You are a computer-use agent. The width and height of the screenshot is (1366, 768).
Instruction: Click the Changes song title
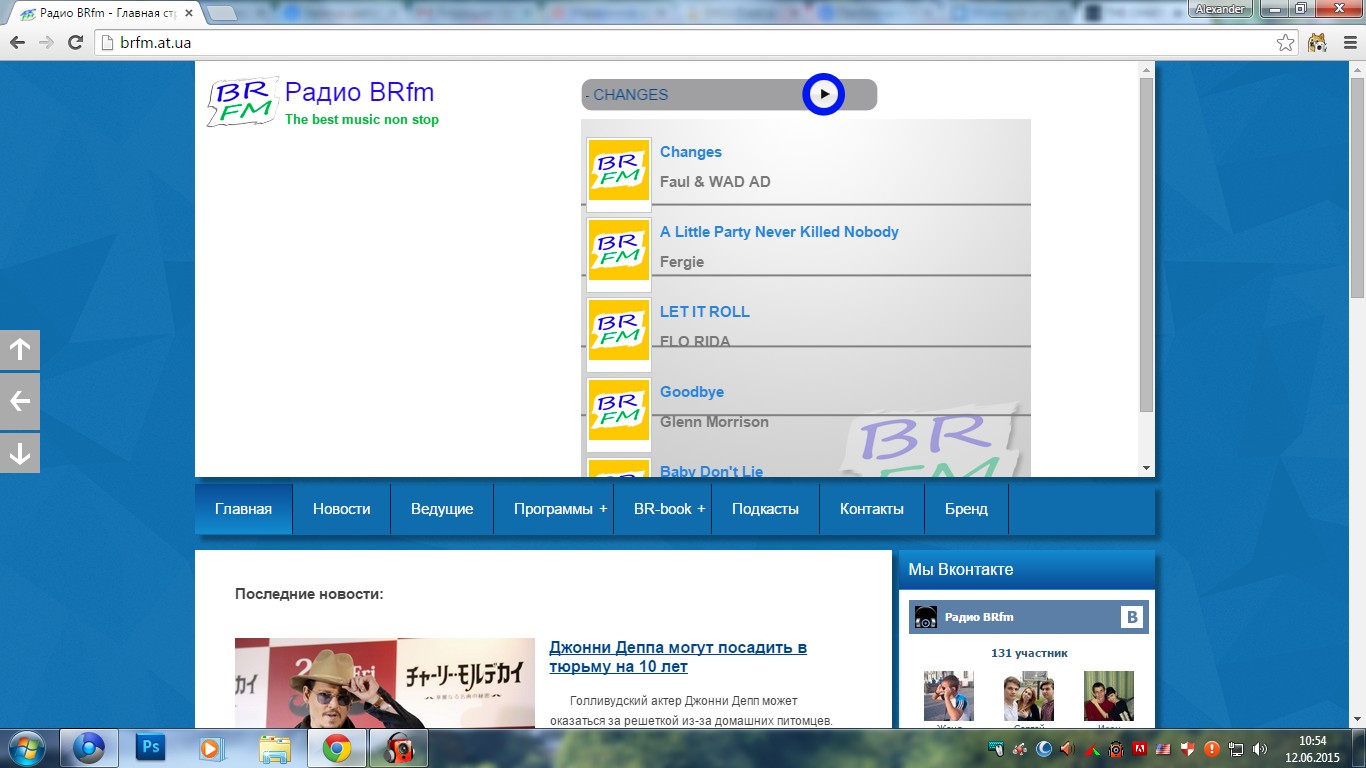tap(690, 152)
